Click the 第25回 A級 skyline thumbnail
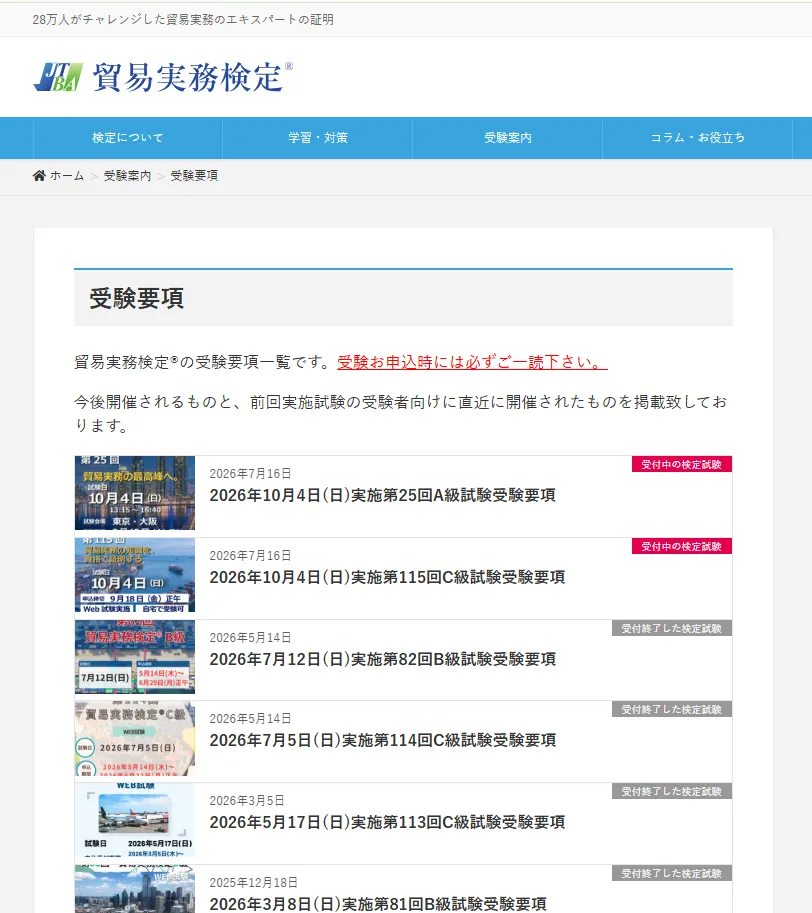The height and width of the screenshot is (913, 812). (135, 493)
